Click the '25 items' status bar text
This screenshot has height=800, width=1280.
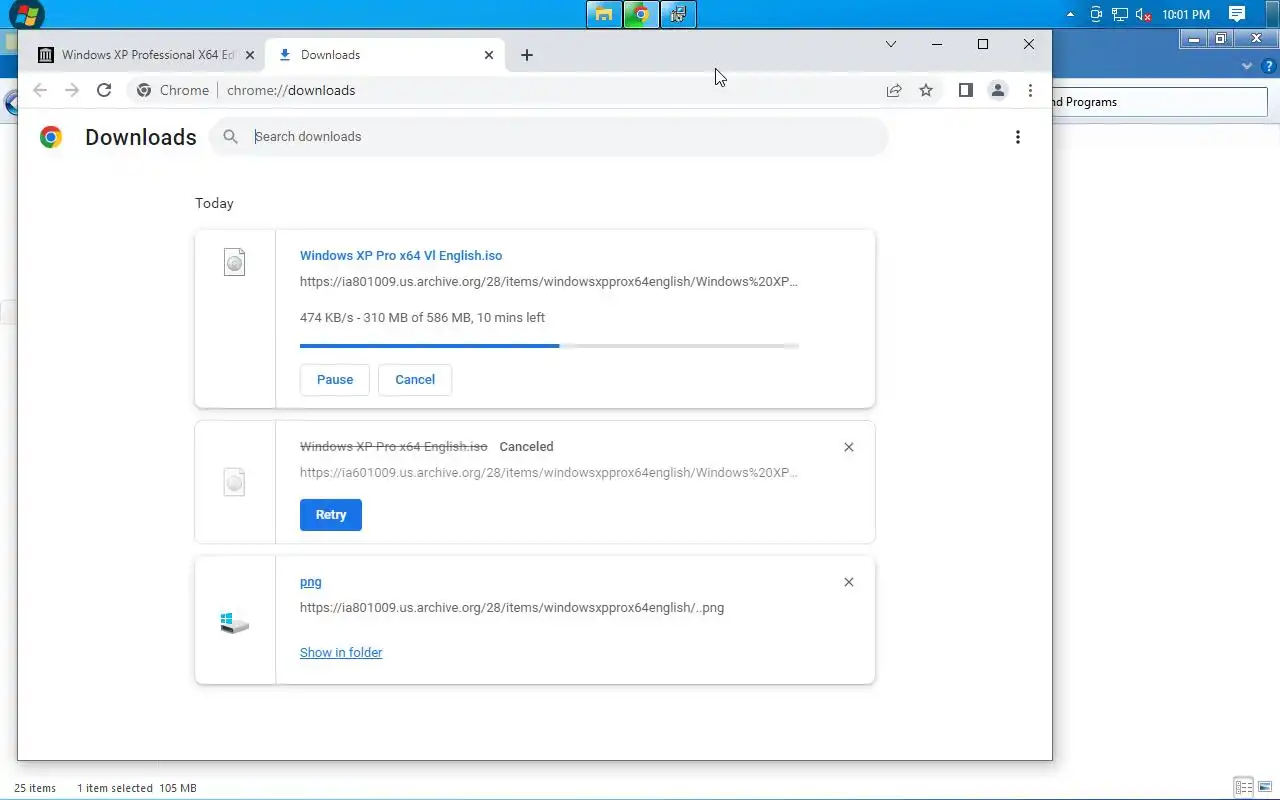click(x=35, y=788)
